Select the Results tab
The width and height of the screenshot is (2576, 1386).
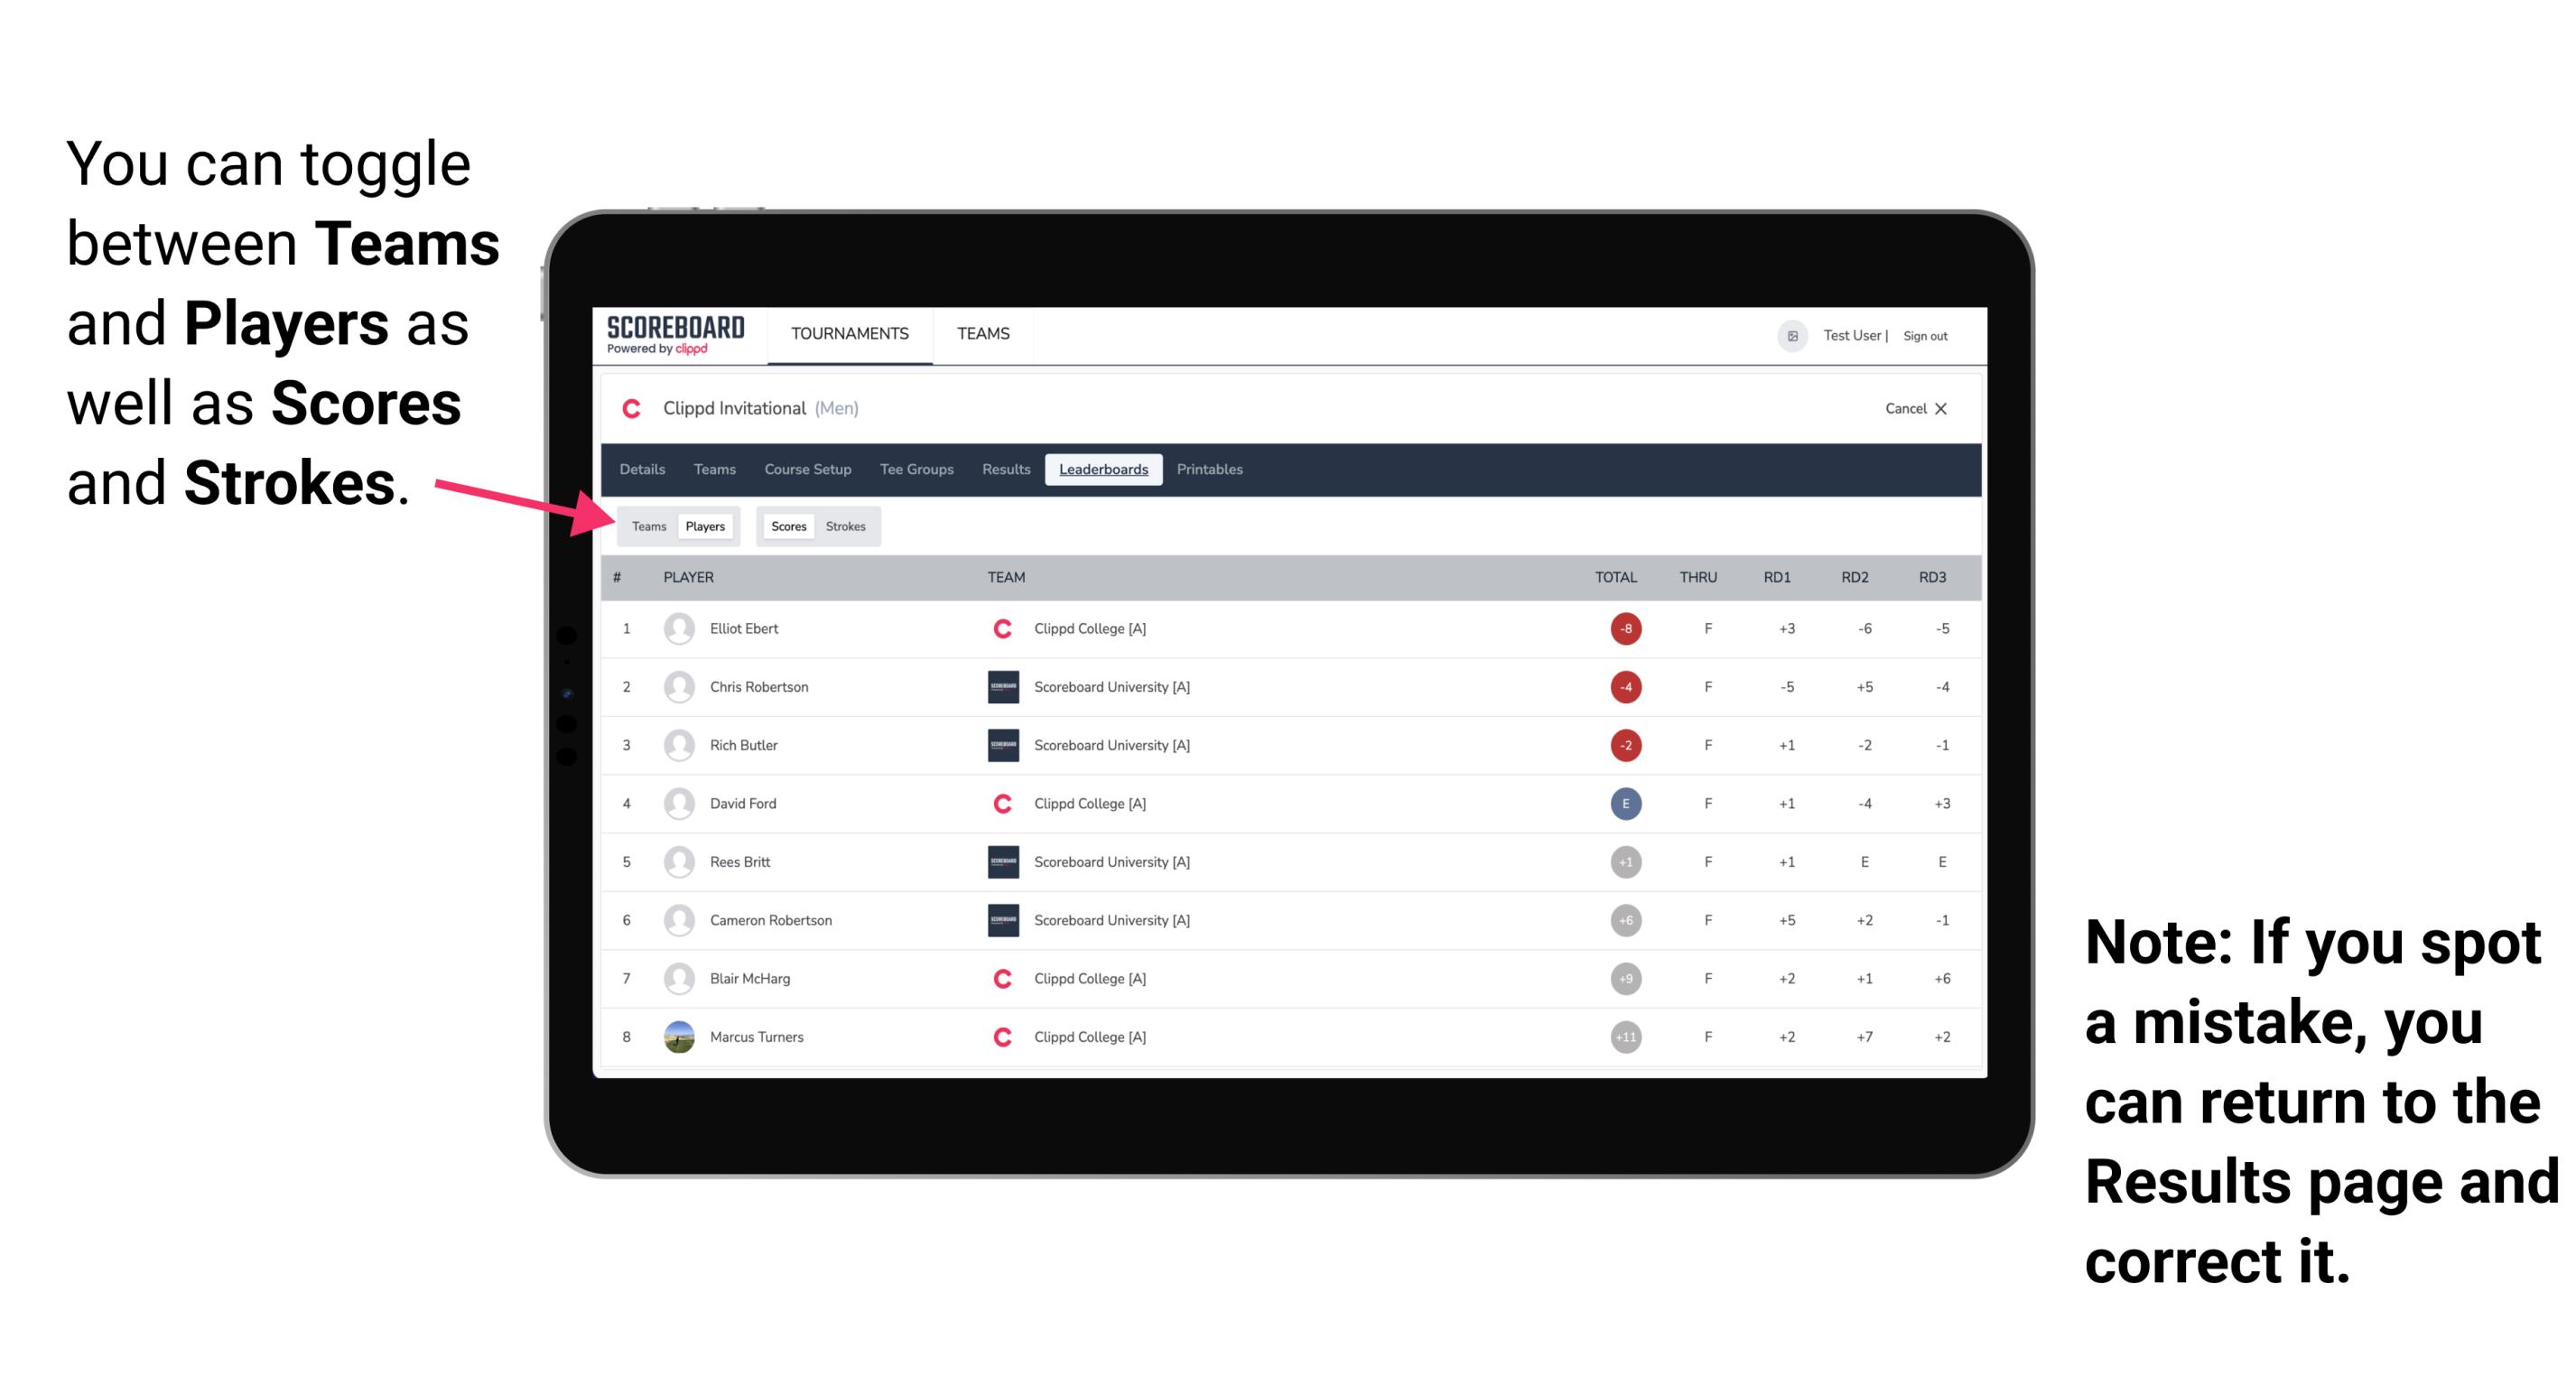pyautogui.click(x=1009, y=470)
